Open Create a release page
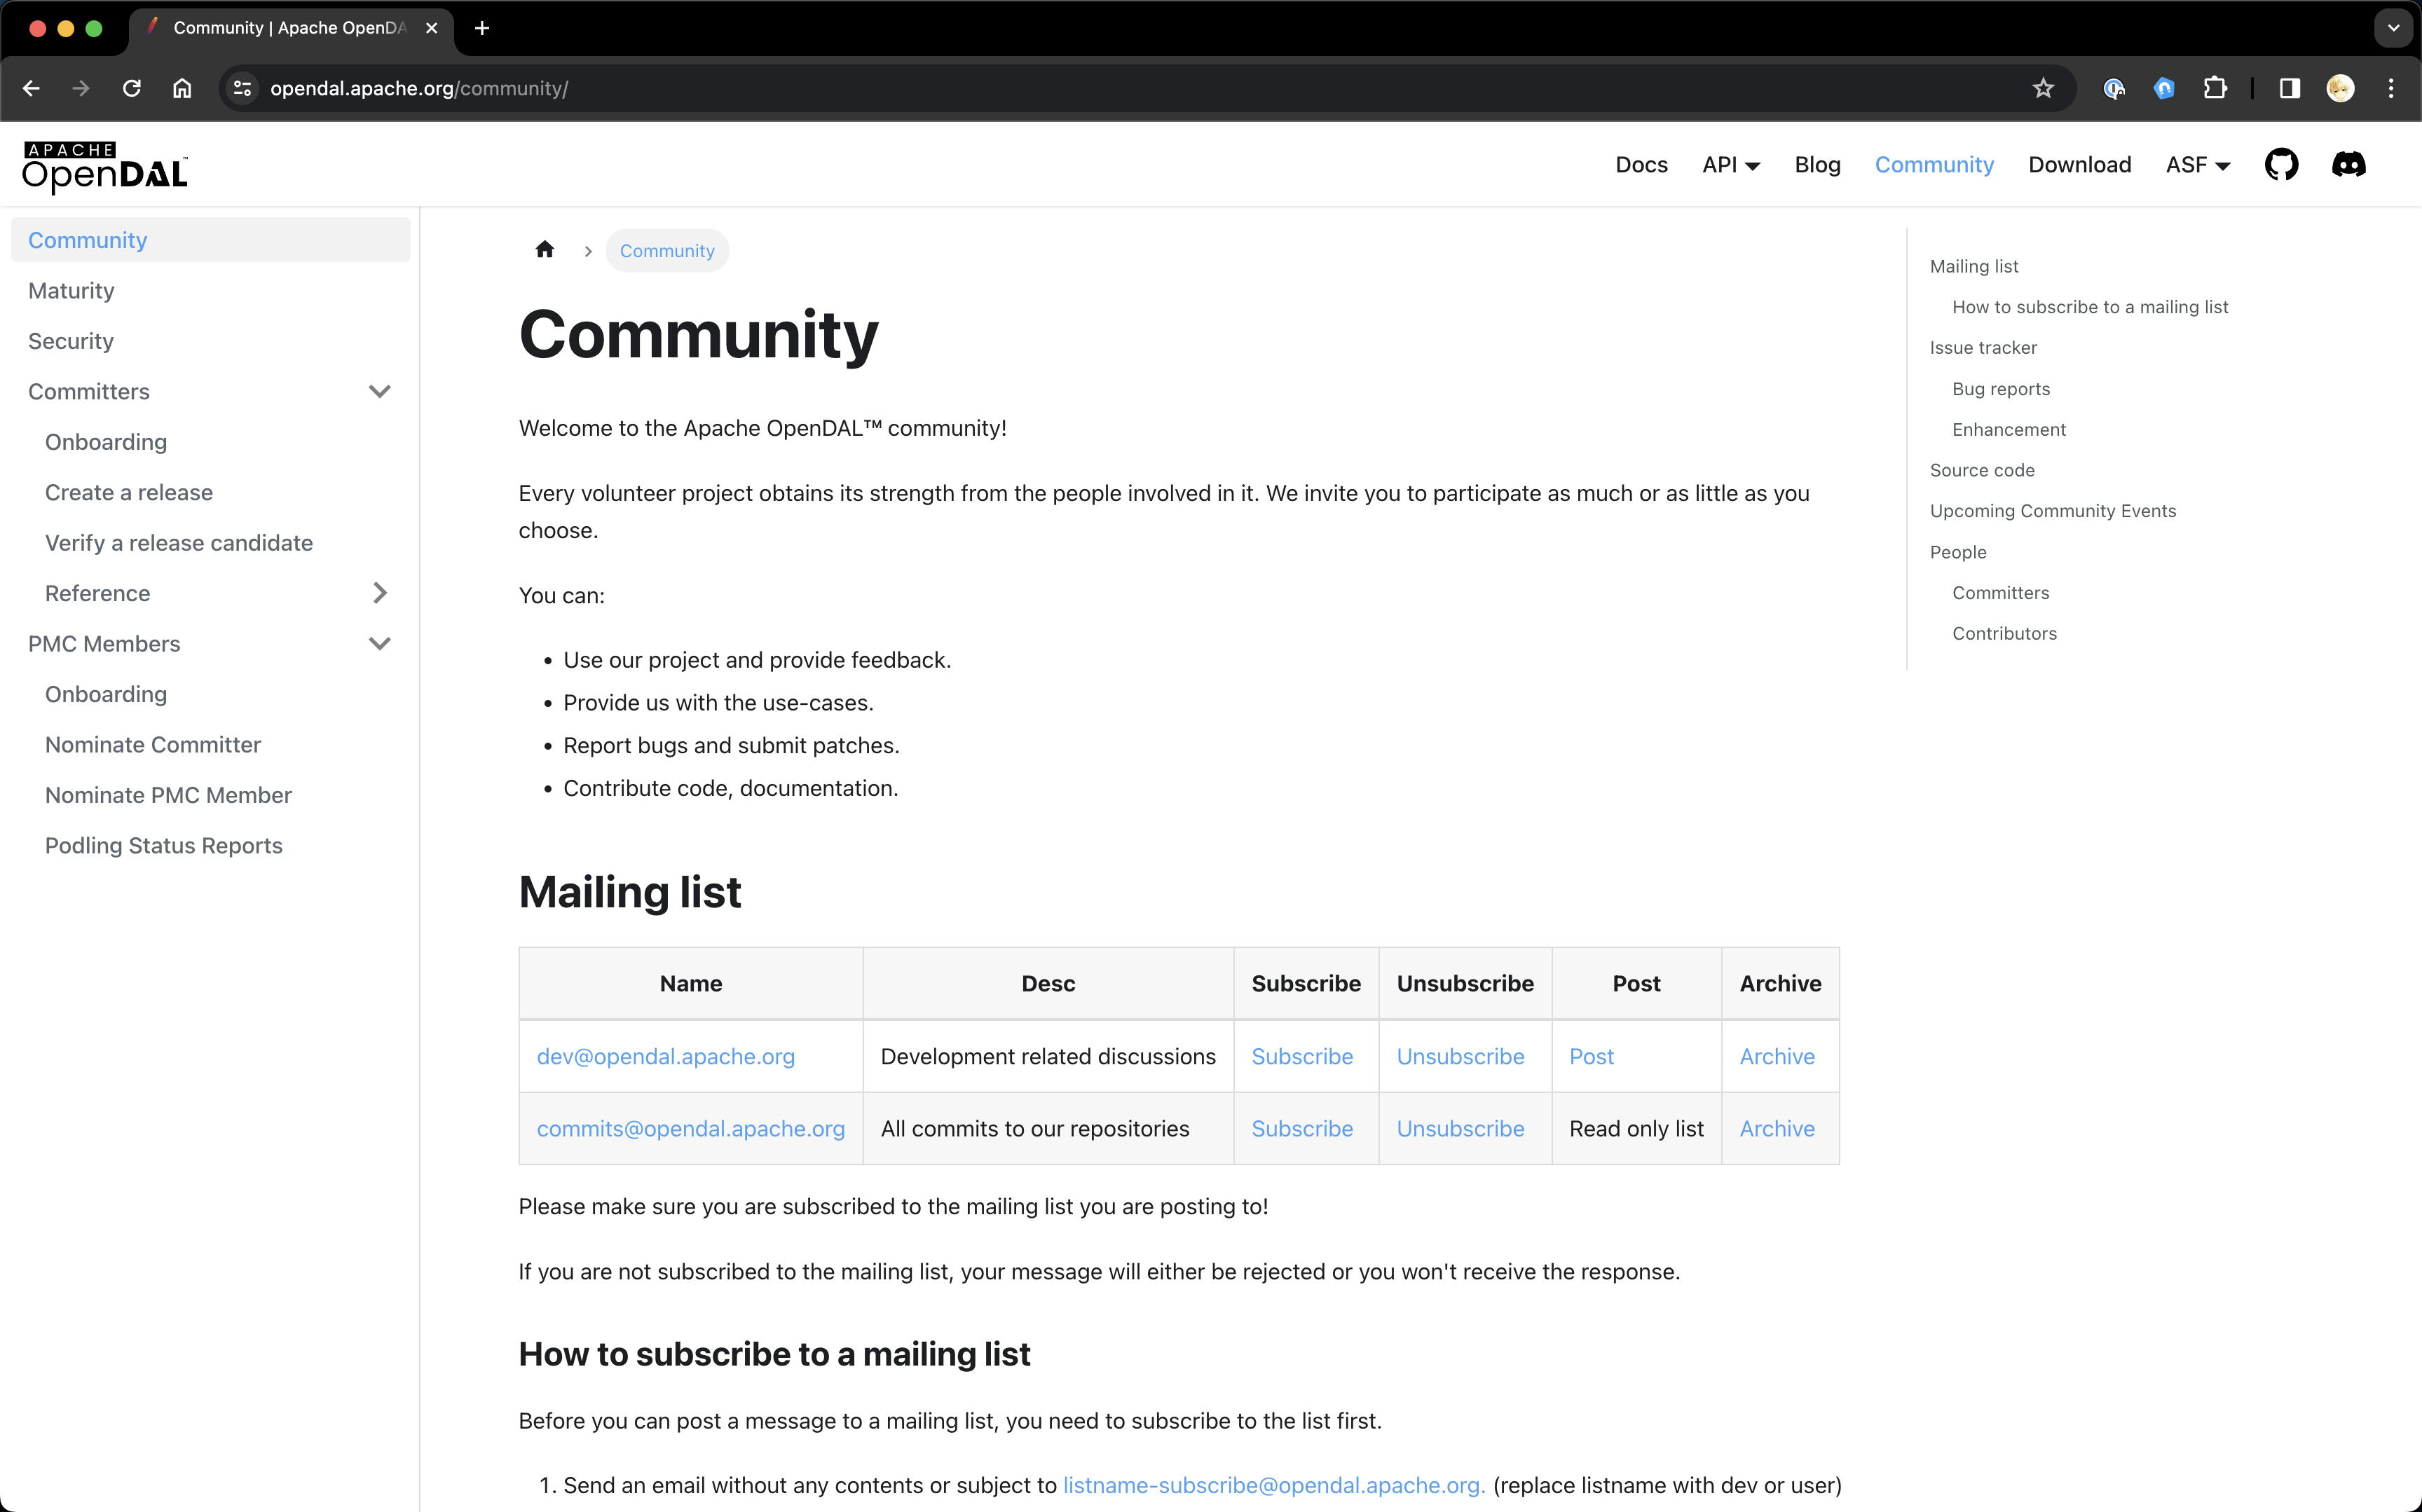The image size is (2422, 1512). tap(129, 493)
